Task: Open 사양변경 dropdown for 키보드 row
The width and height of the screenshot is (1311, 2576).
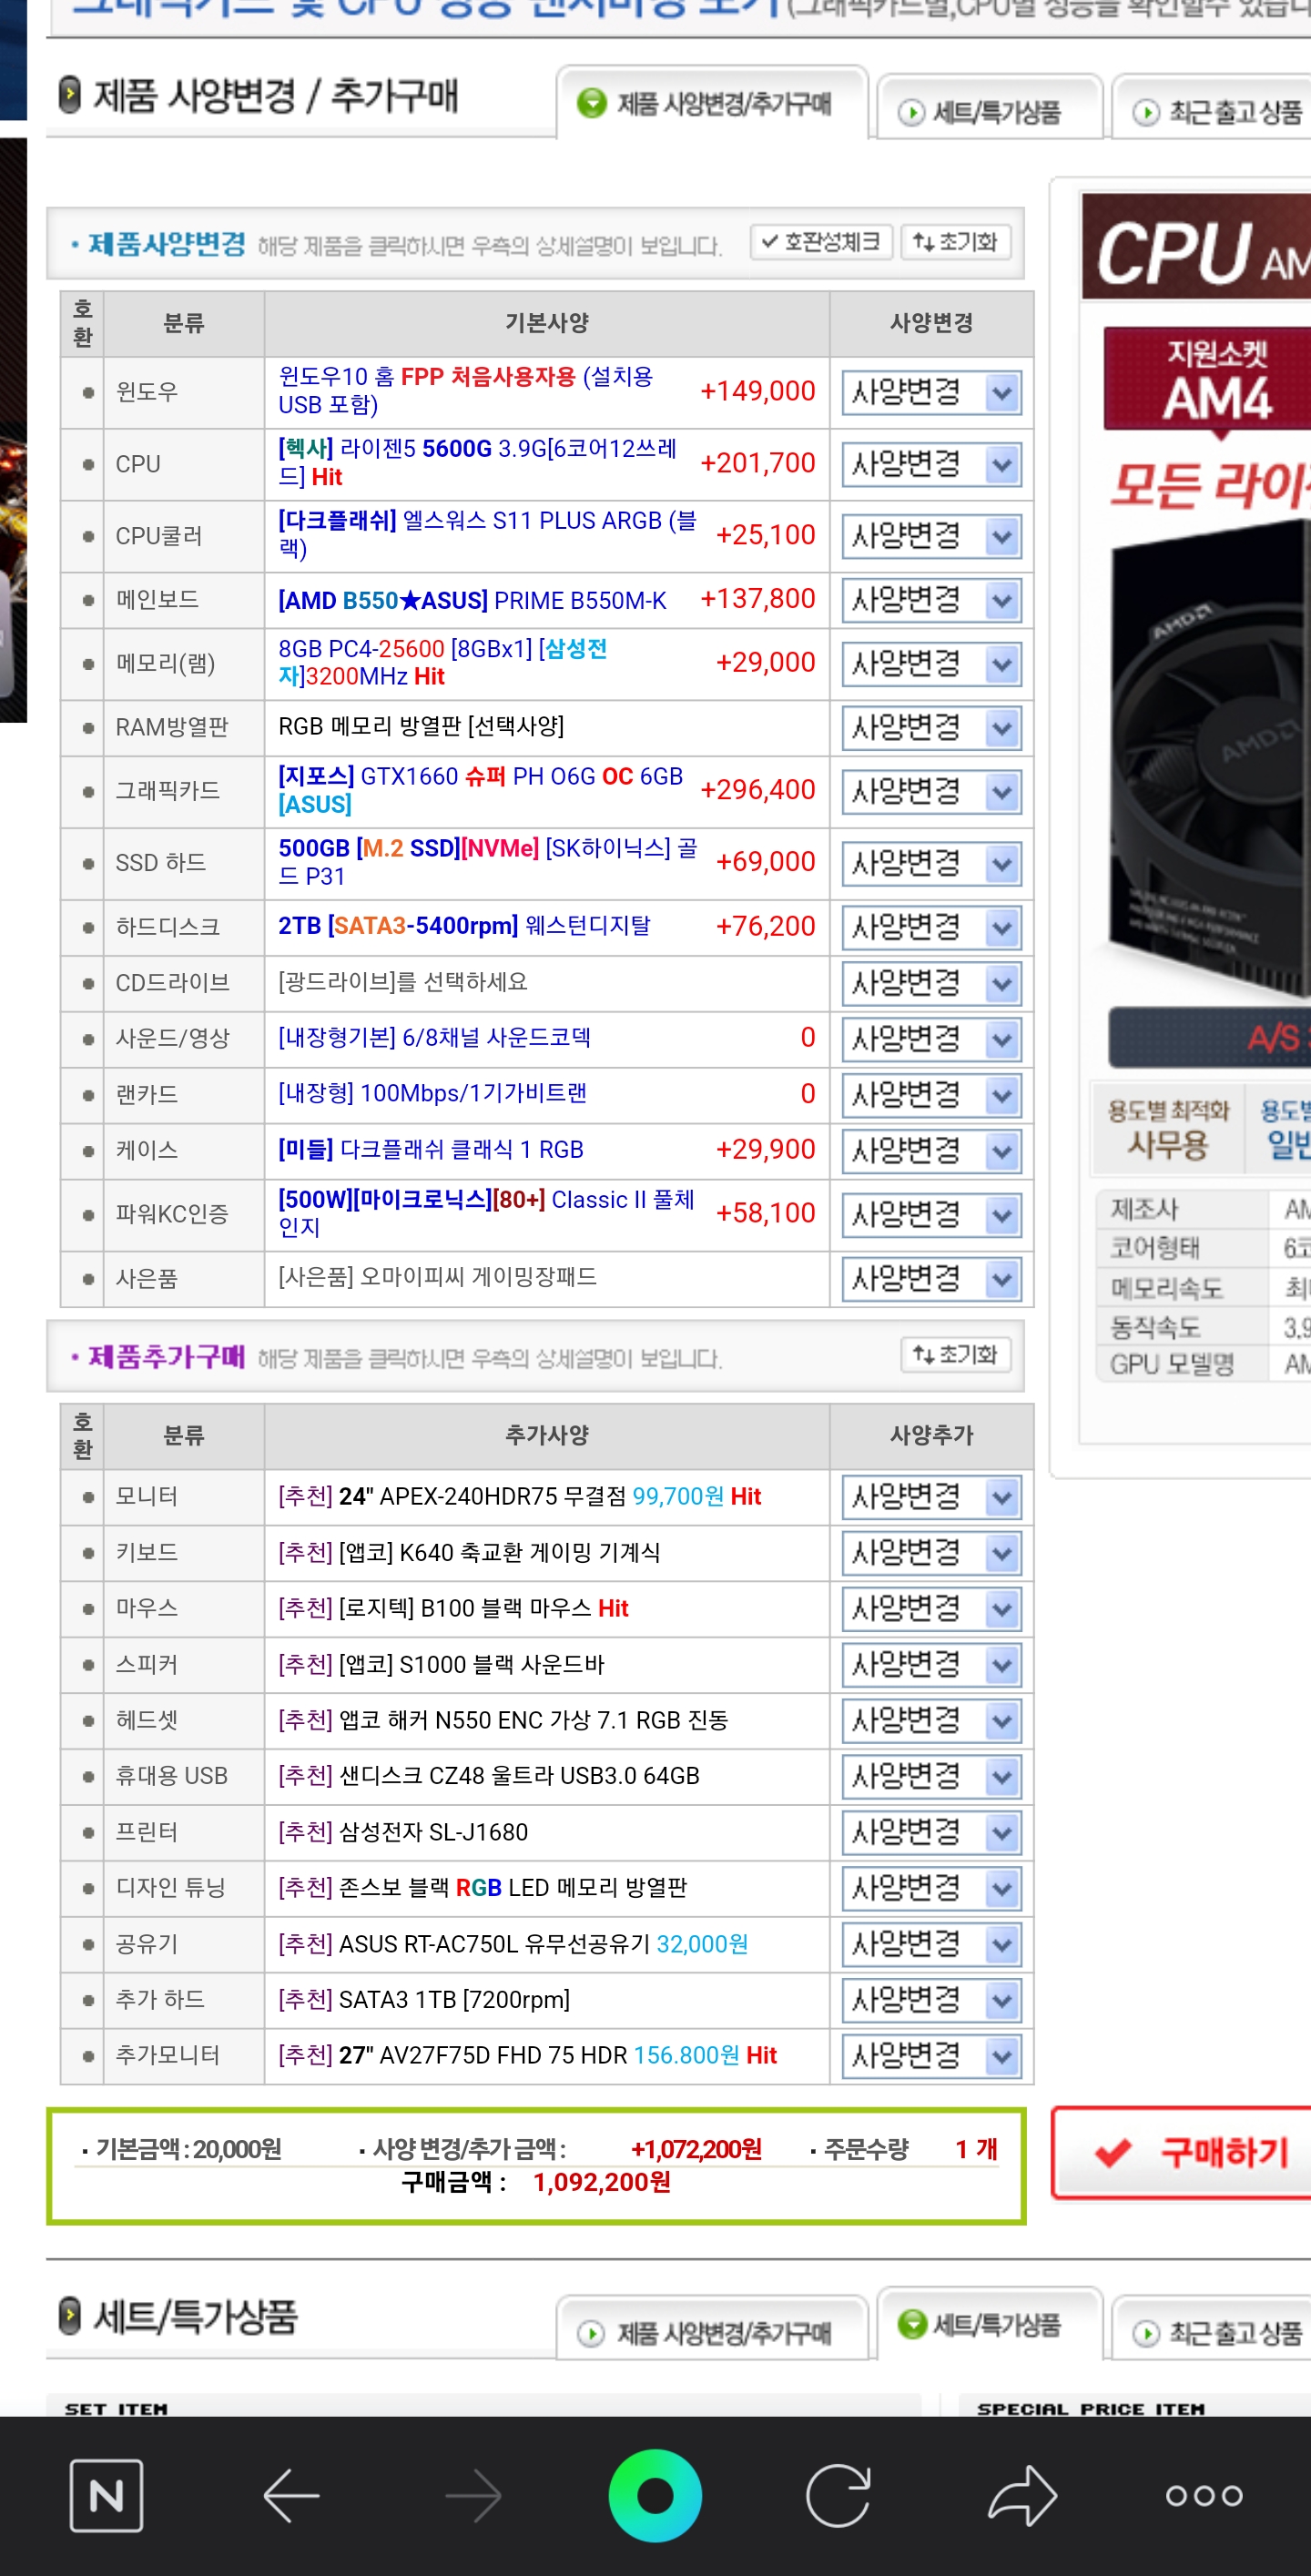Action: coord(931,1553)
